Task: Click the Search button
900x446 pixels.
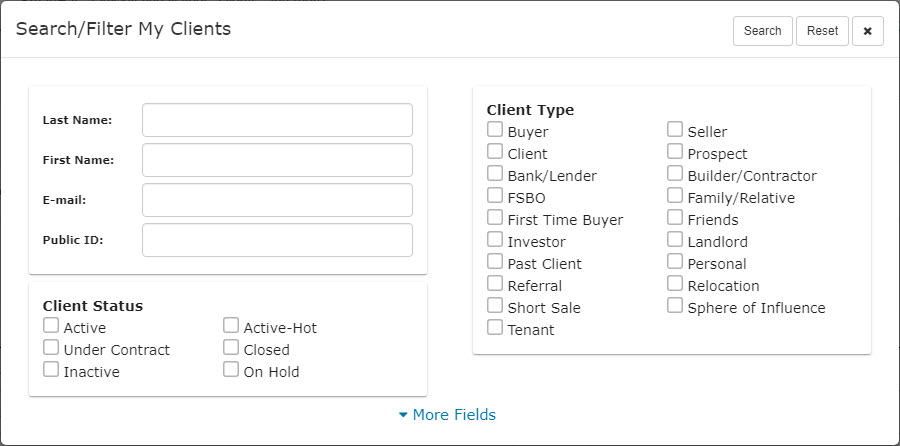Action: coord(762,31)
